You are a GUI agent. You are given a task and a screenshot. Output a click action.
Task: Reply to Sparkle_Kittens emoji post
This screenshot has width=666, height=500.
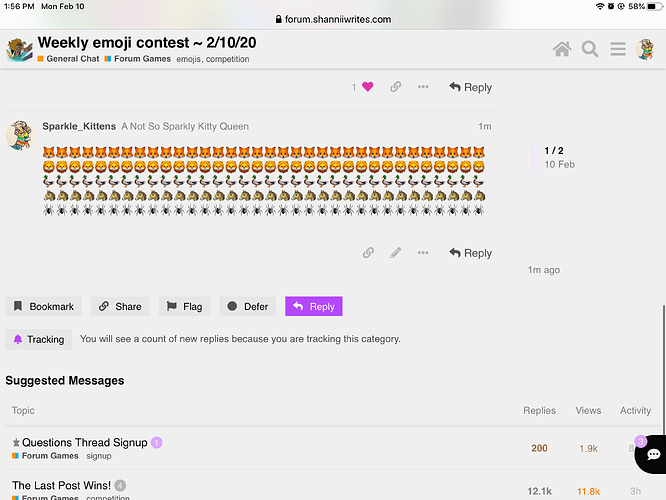pyautogui.click(x=471, y=253)
